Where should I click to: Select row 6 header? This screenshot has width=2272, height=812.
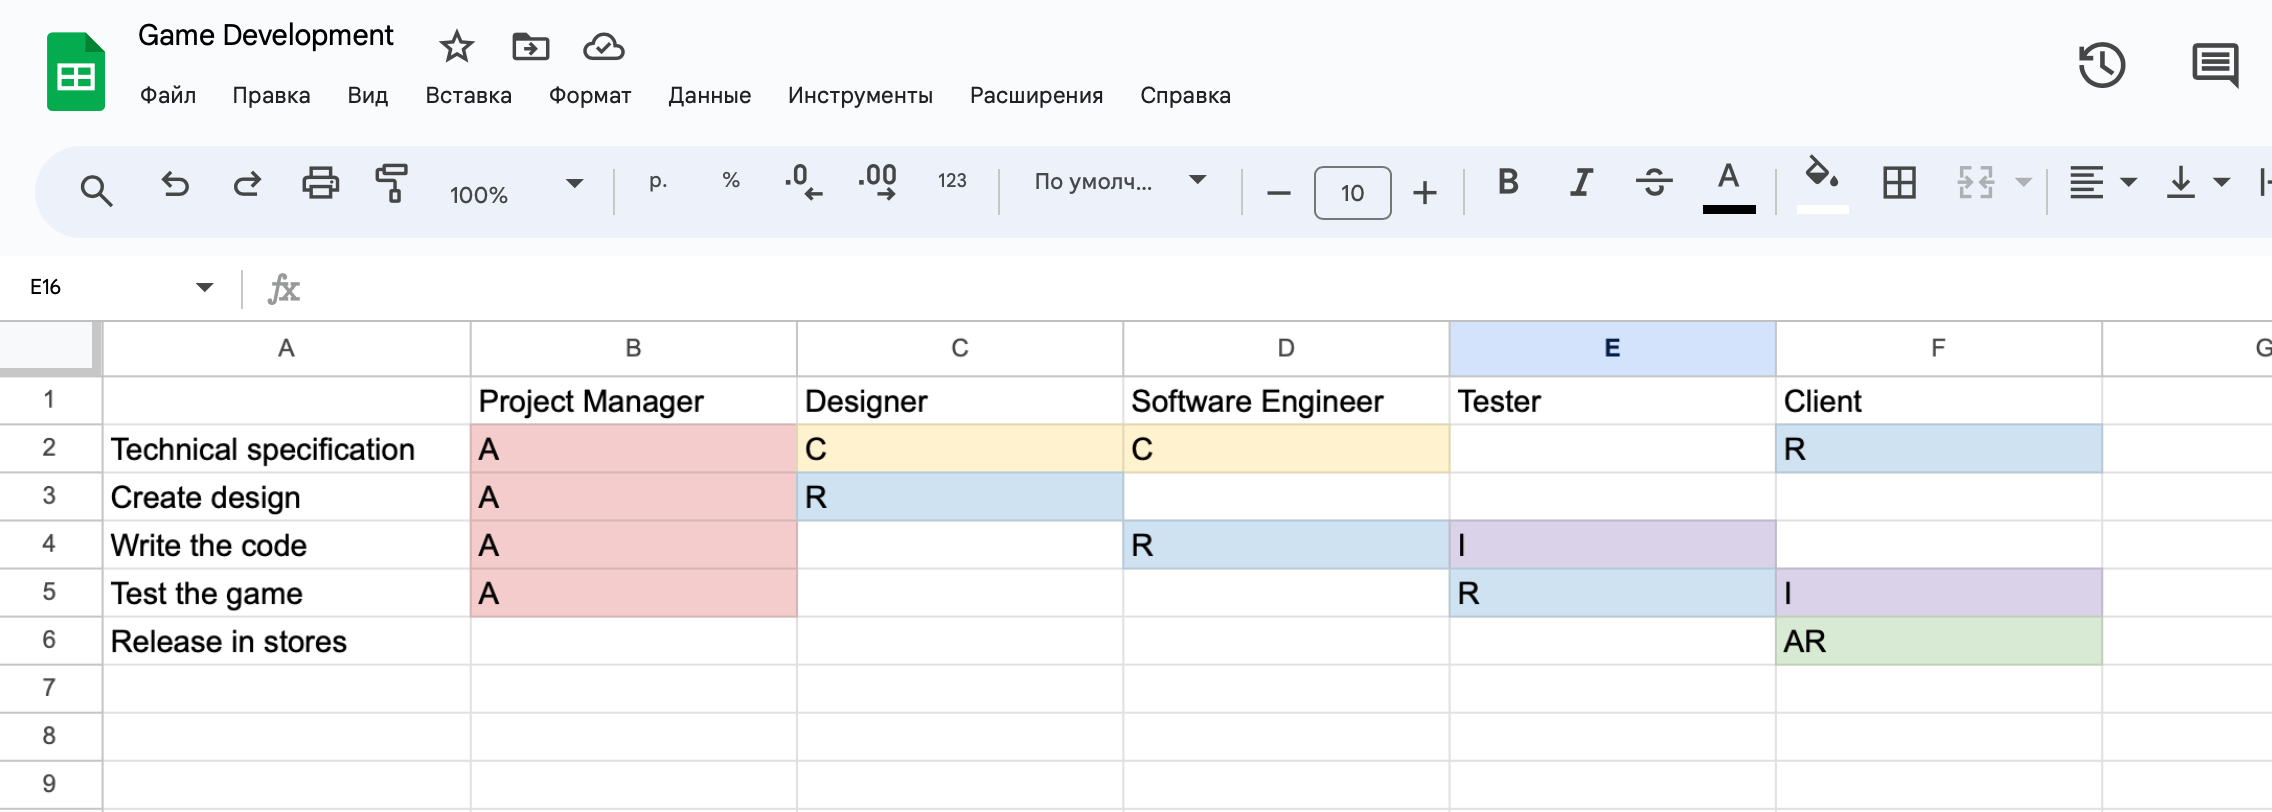pos(49,641)
